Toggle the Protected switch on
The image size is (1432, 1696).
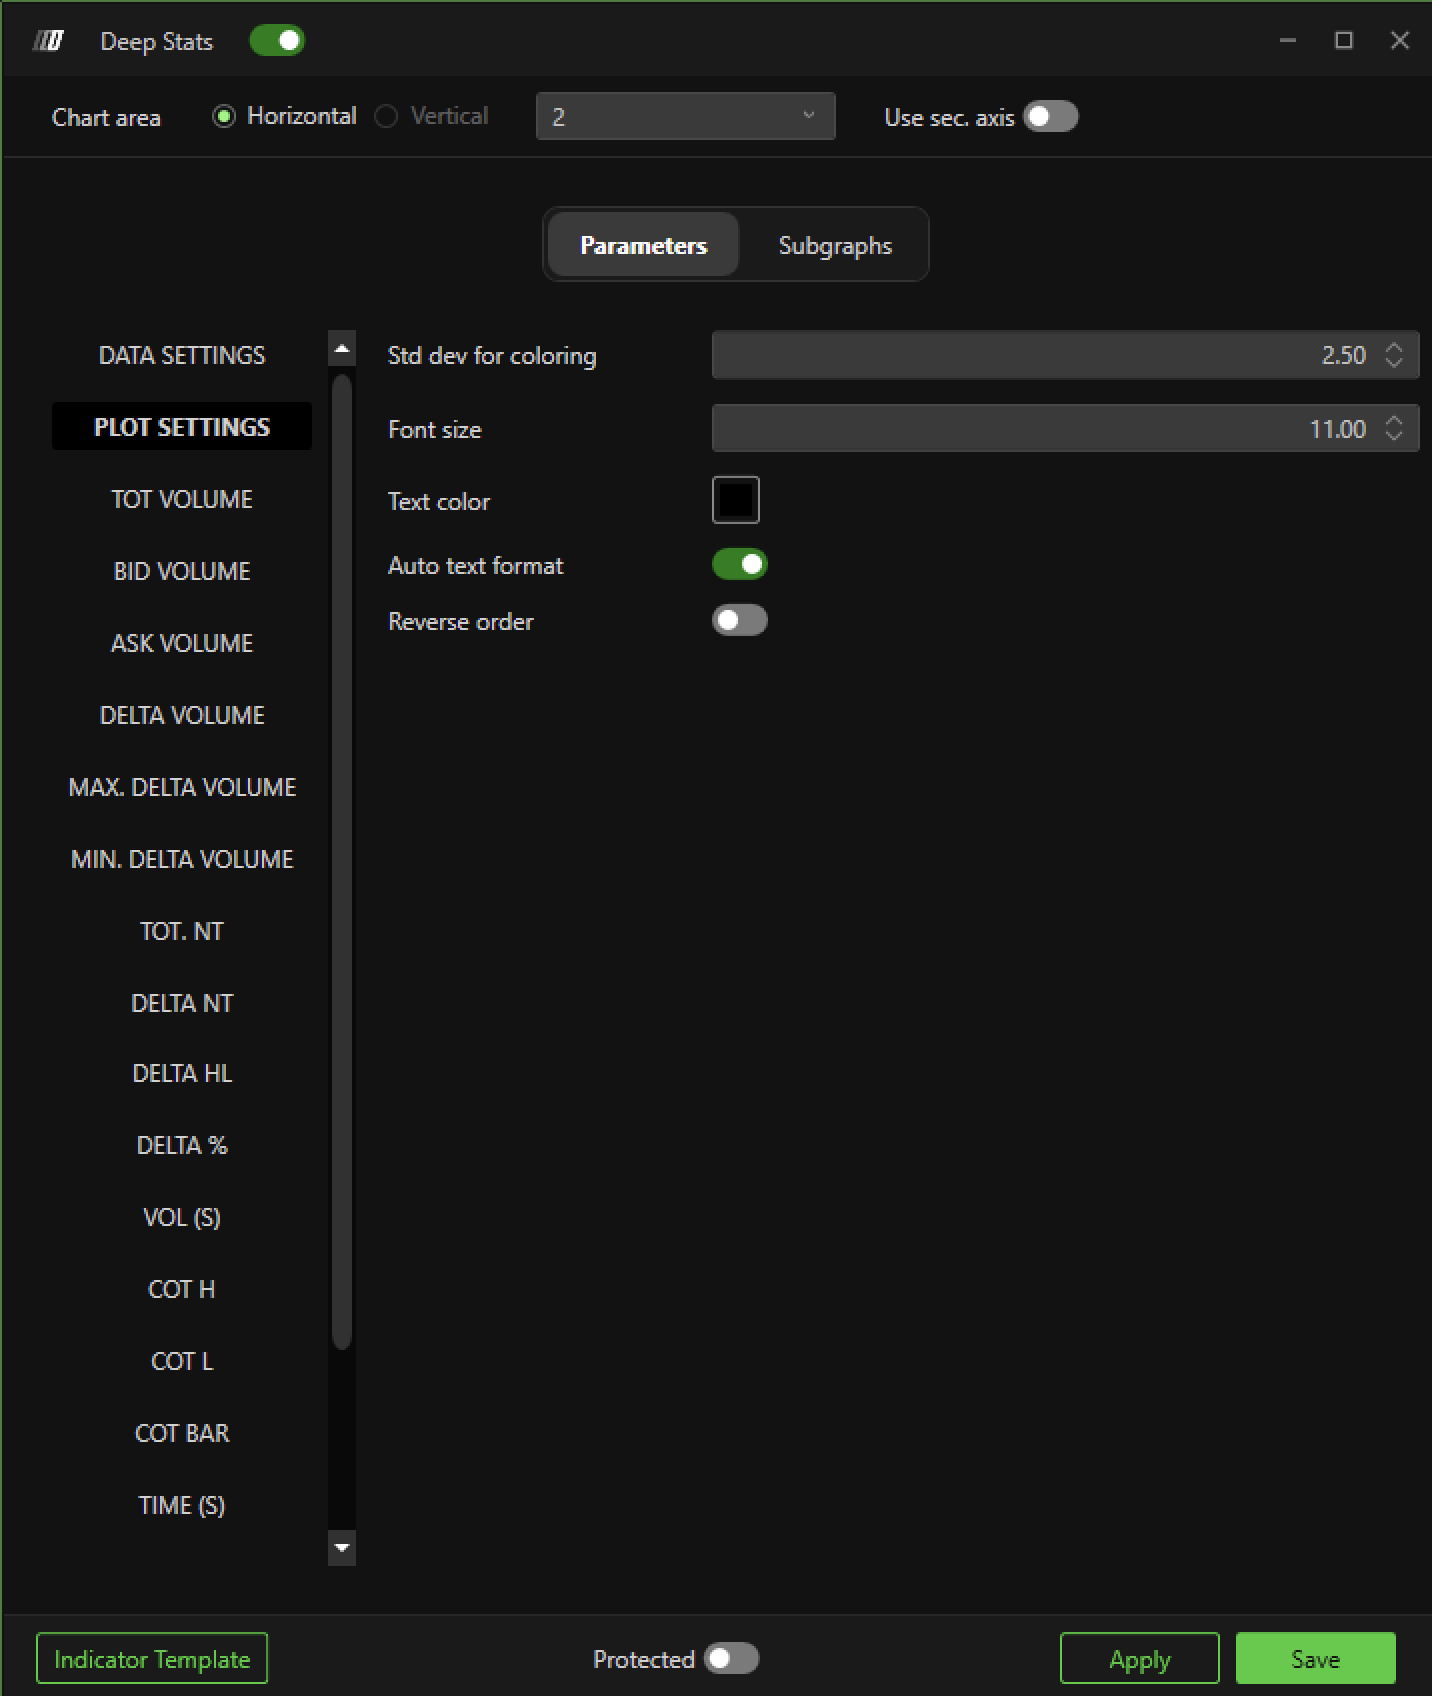pos(731,1659)
